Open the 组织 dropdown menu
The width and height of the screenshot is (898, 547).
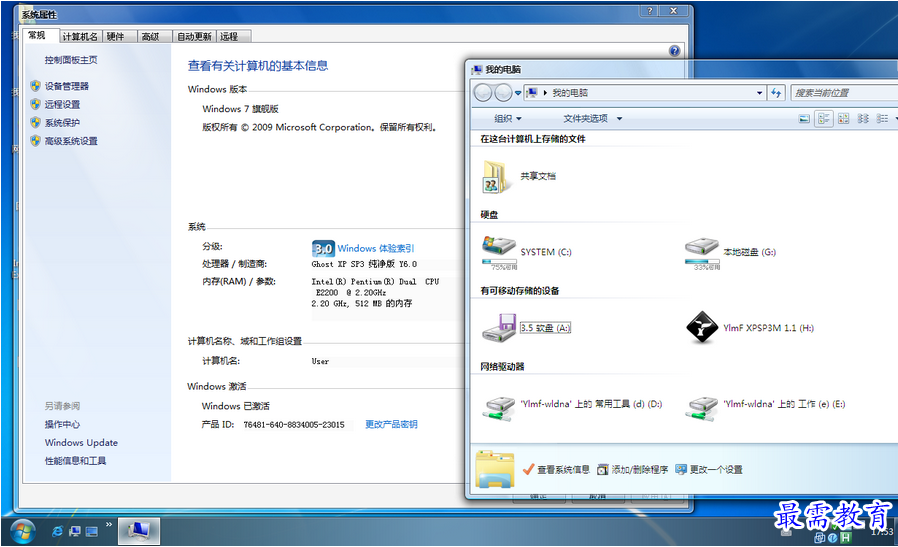(508, 119)
